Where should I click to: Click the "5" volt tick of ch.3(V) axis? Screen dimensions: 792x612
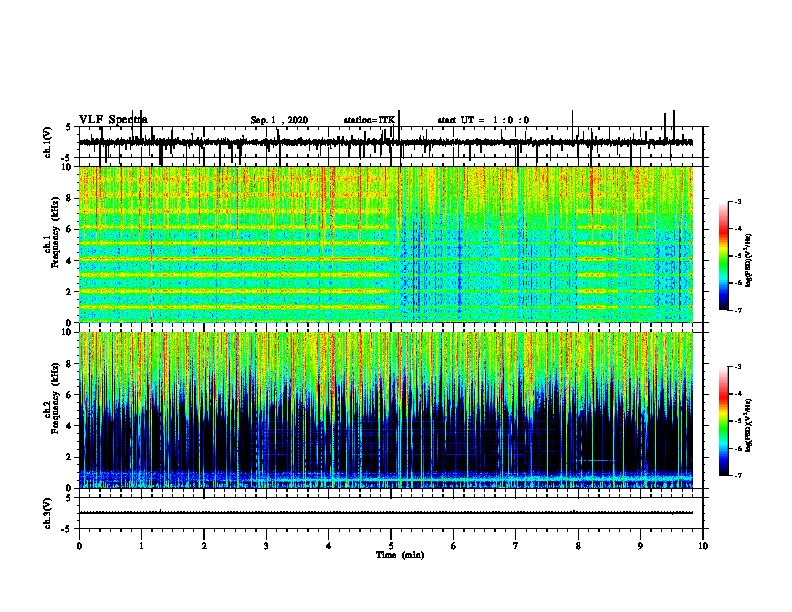68,497
